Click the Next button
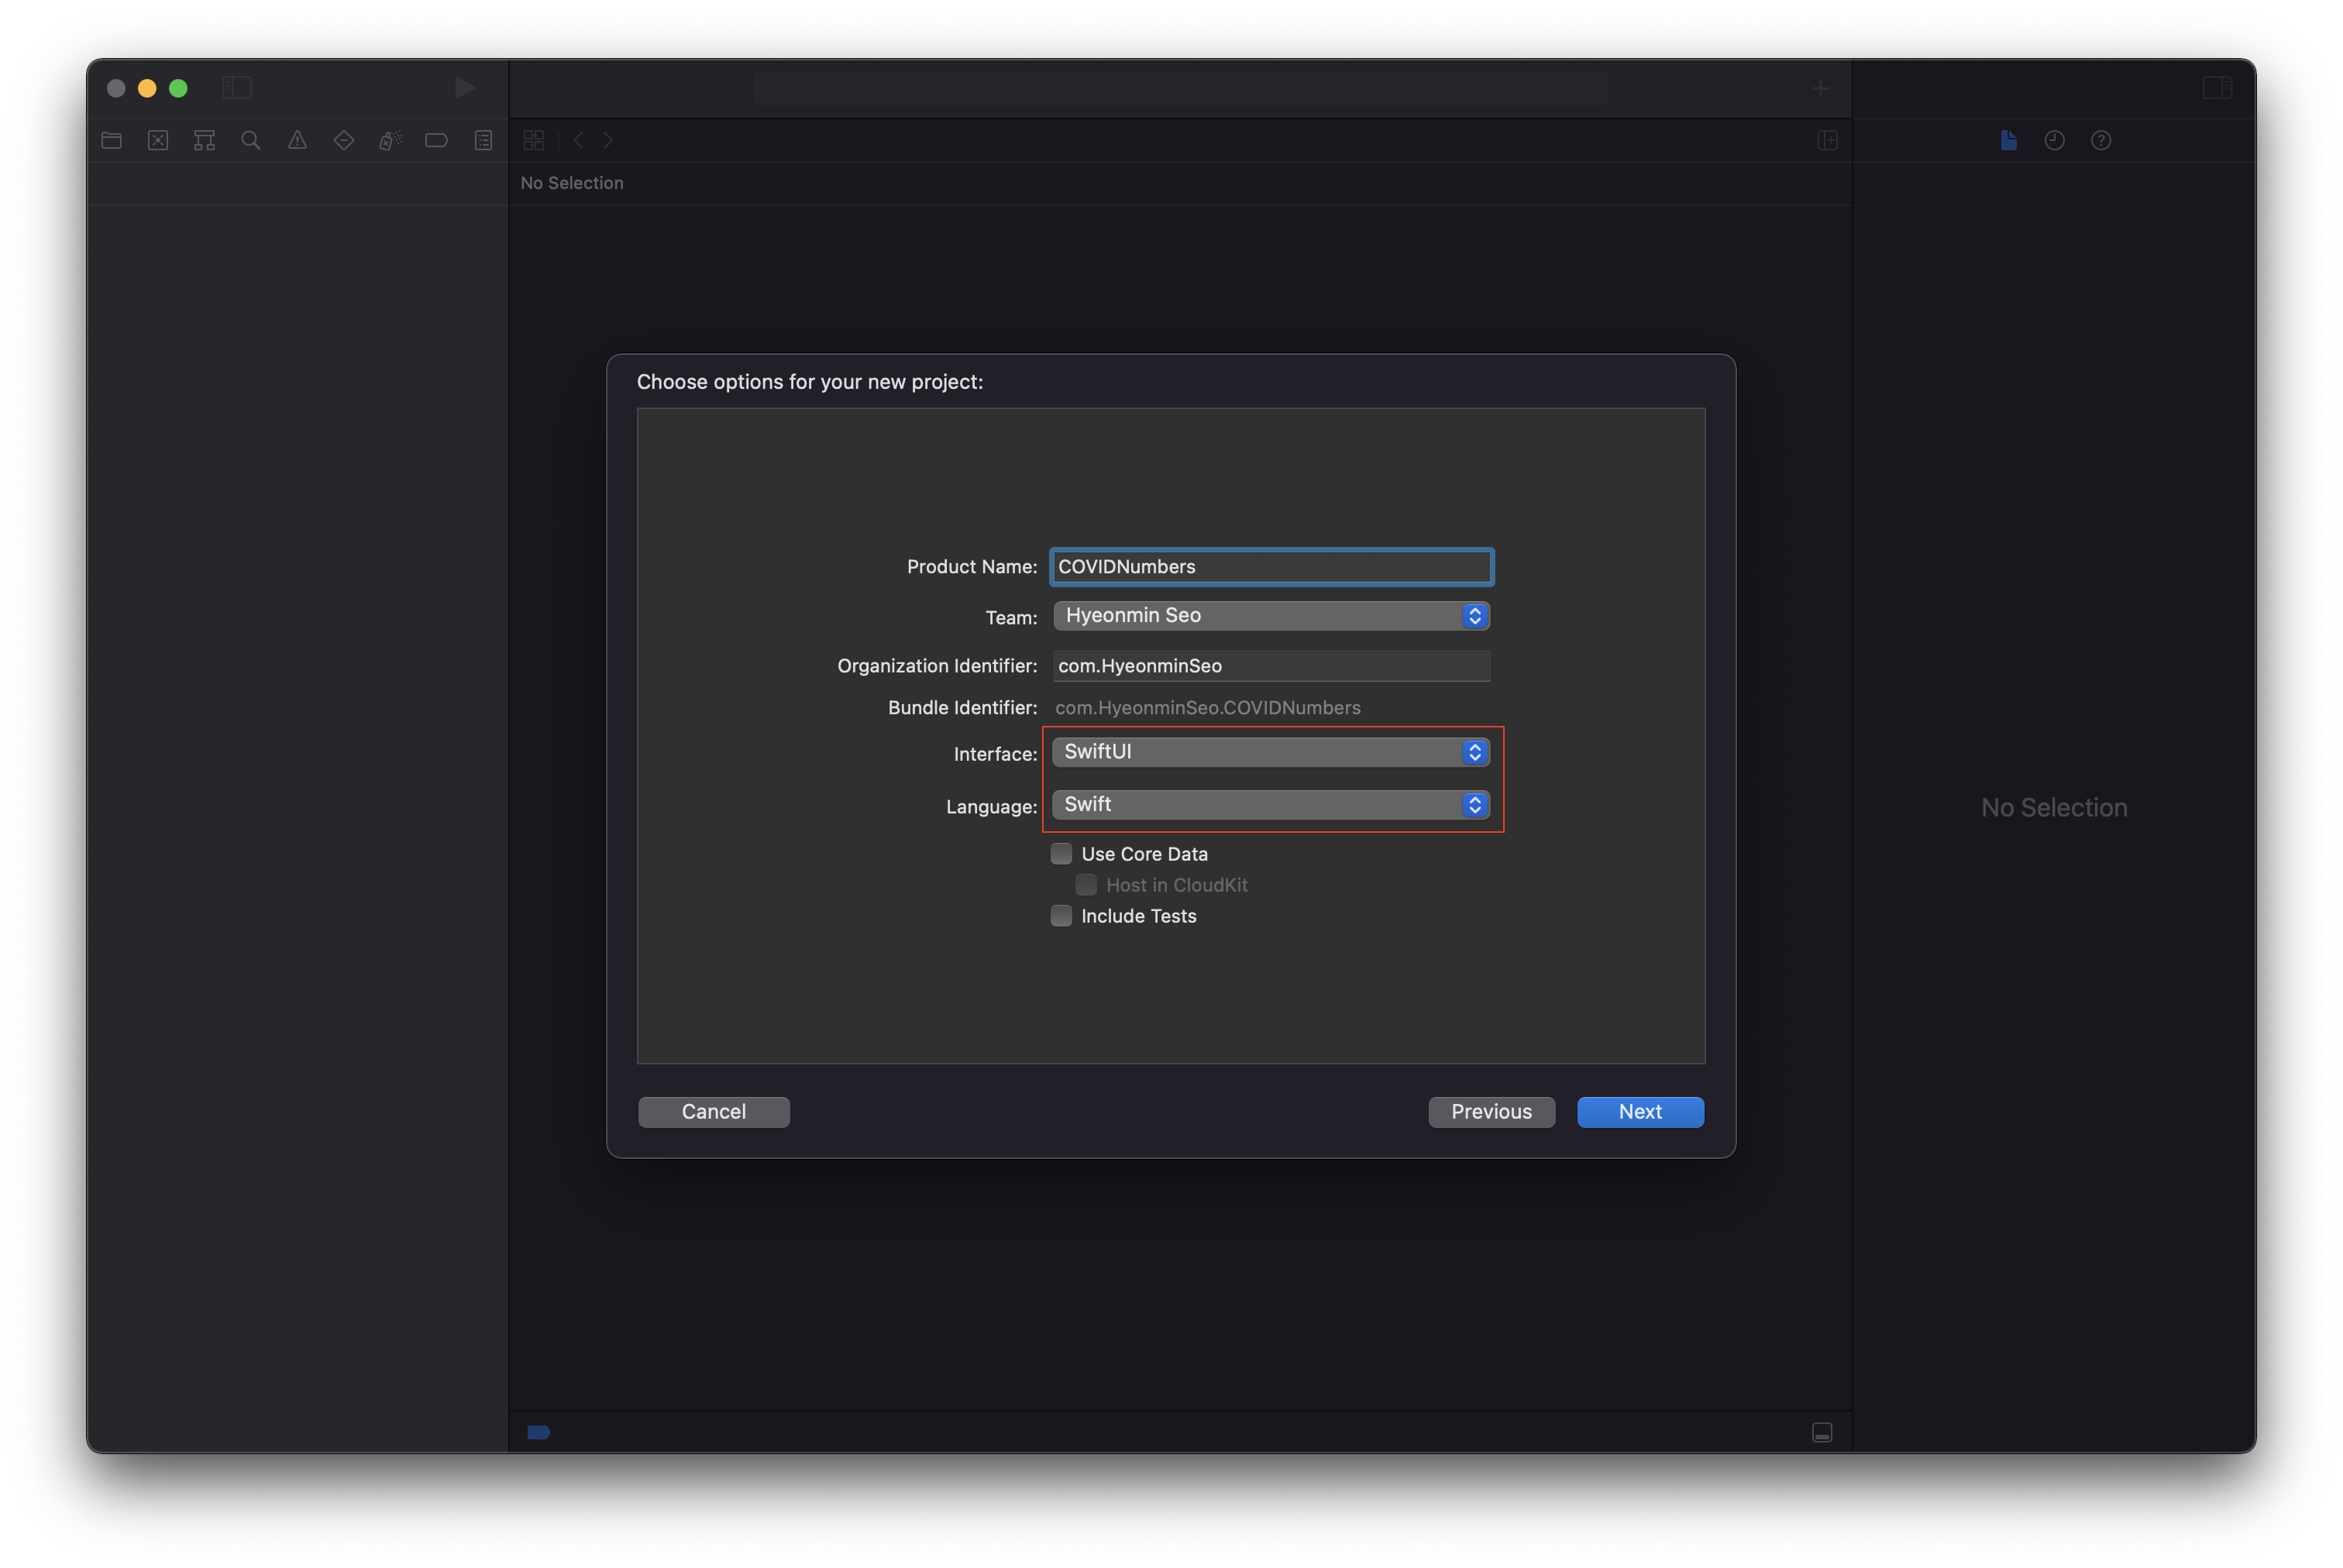The width and height of the screenshot is (2343, 1568). coord(1639,1111)
